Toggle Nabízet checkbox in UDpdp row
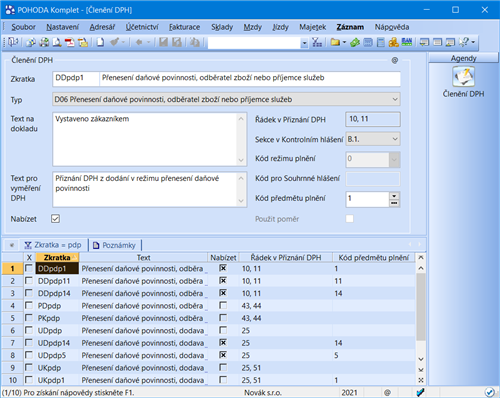 [x=223, y=330]
